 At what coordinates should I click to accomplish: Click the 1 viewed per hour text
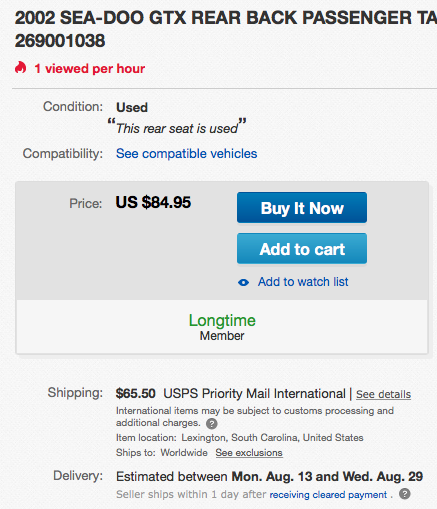point(90,69)
